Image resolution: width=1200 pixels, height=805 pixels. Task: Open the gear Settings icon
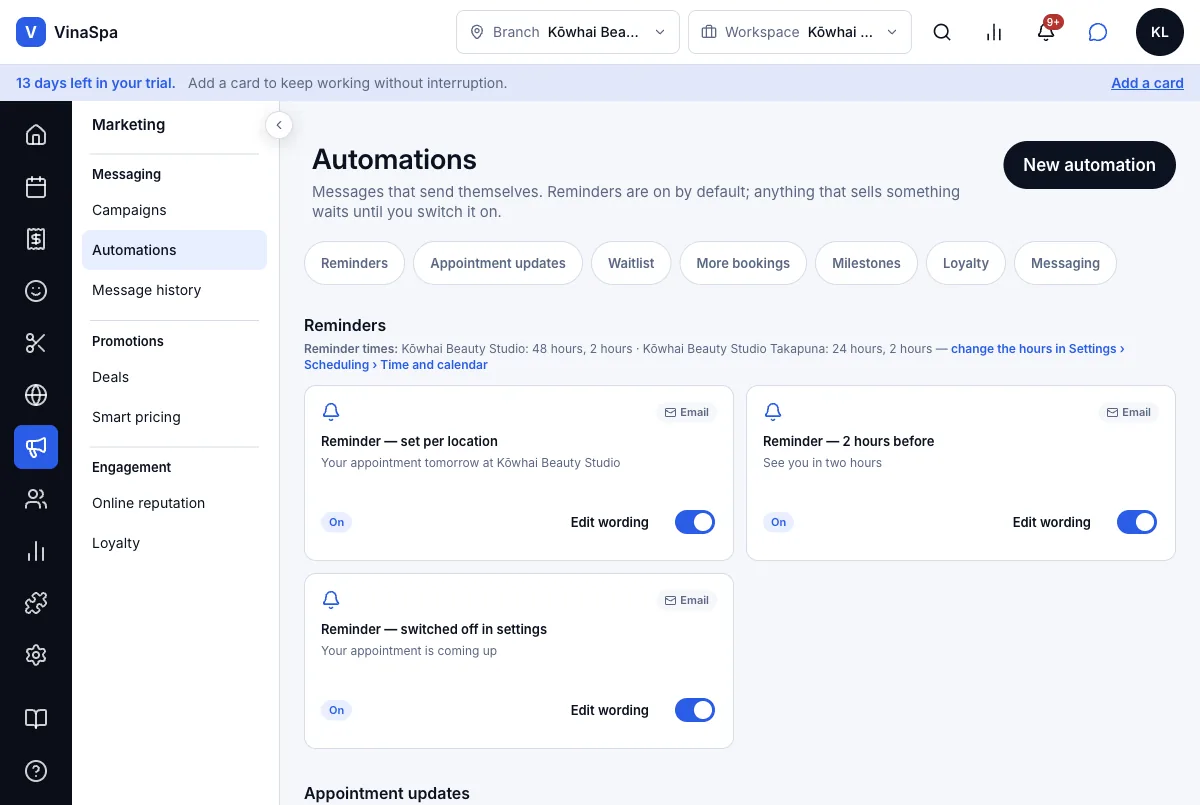click(36, 655)
